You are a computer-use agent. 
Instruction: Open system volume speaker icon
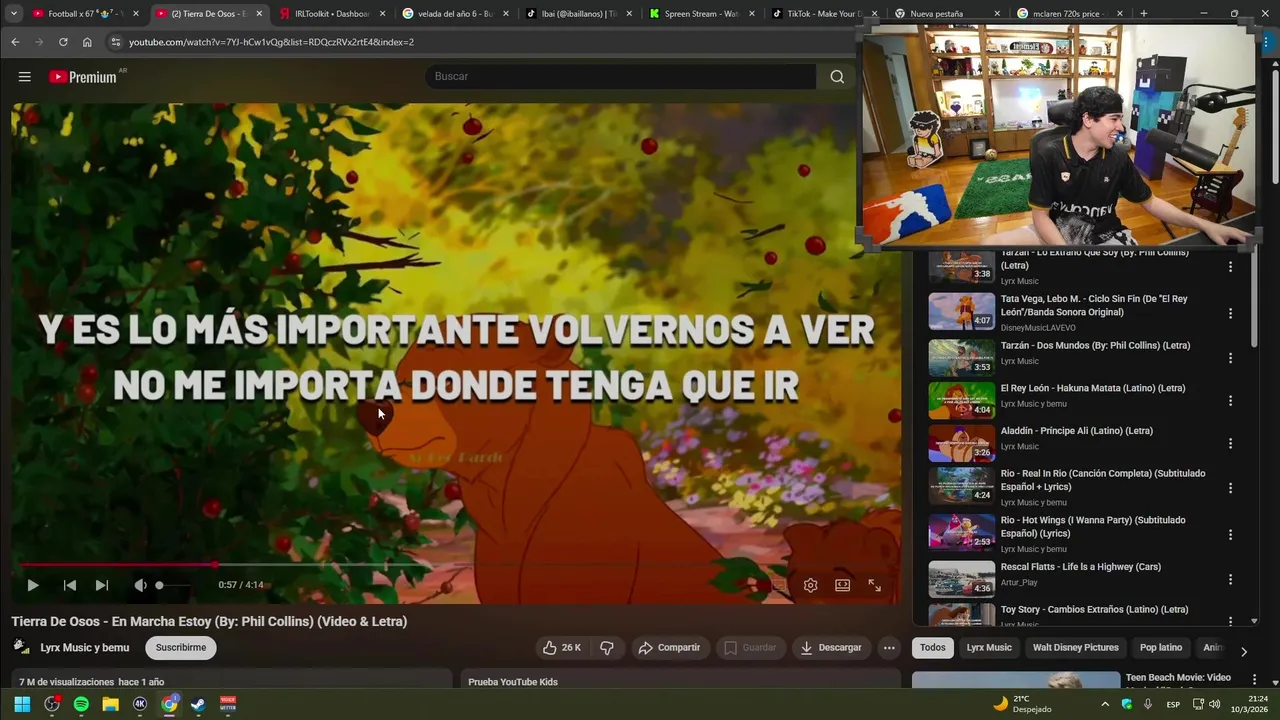tap(1214, 704)
